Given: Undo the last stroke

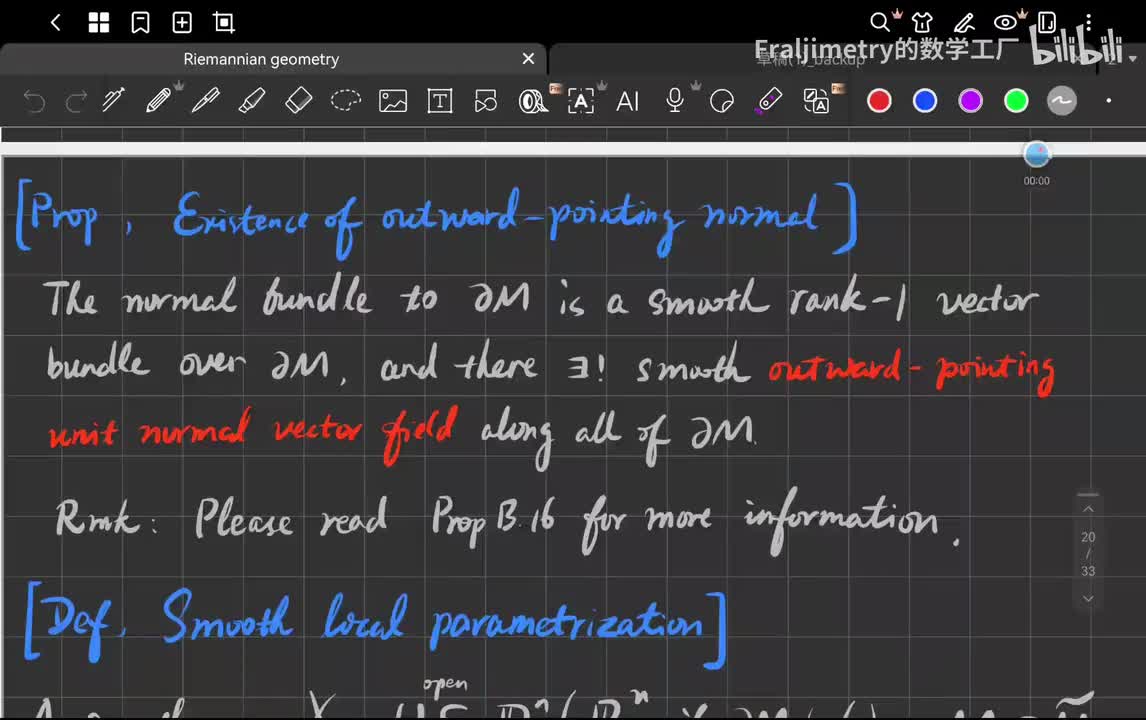Looking at the screenshot, I should point(34,101).
